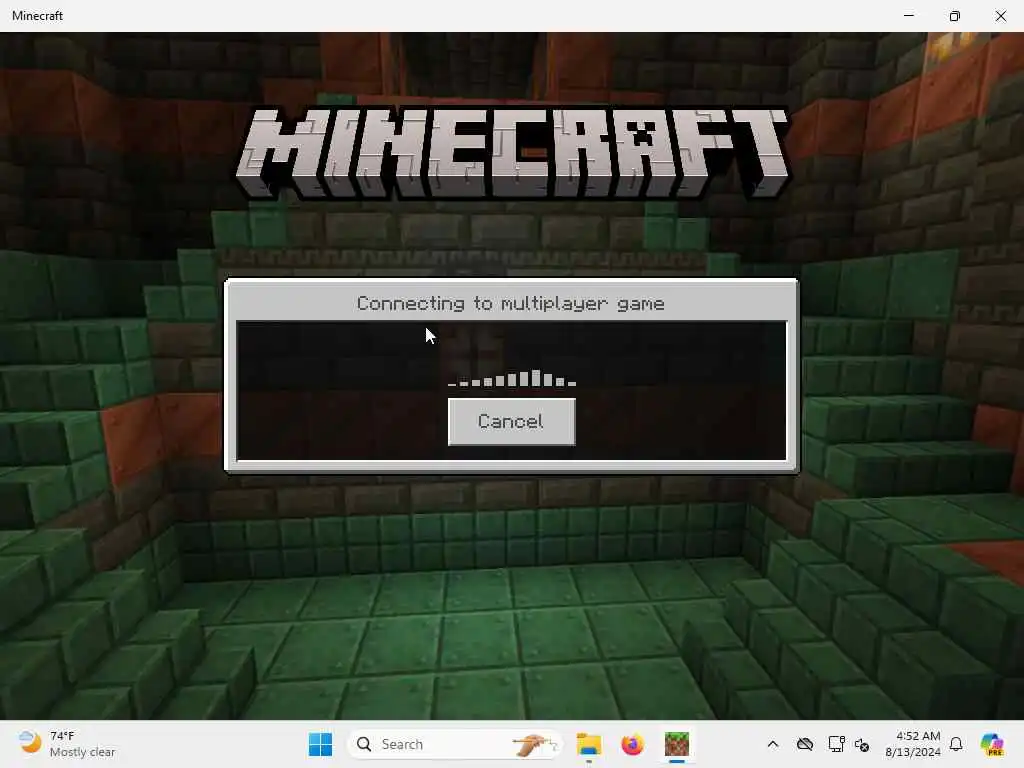Restore down the Minecraft window

[x=955, y=16]
